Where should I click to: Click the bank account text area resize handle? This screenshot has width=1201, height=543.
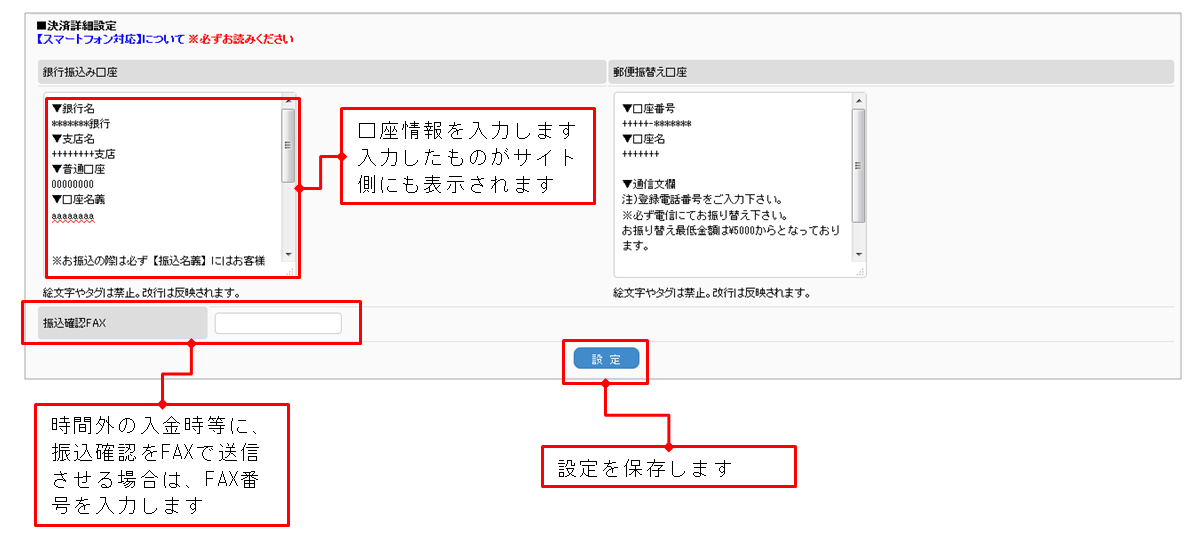coord(290,270)
